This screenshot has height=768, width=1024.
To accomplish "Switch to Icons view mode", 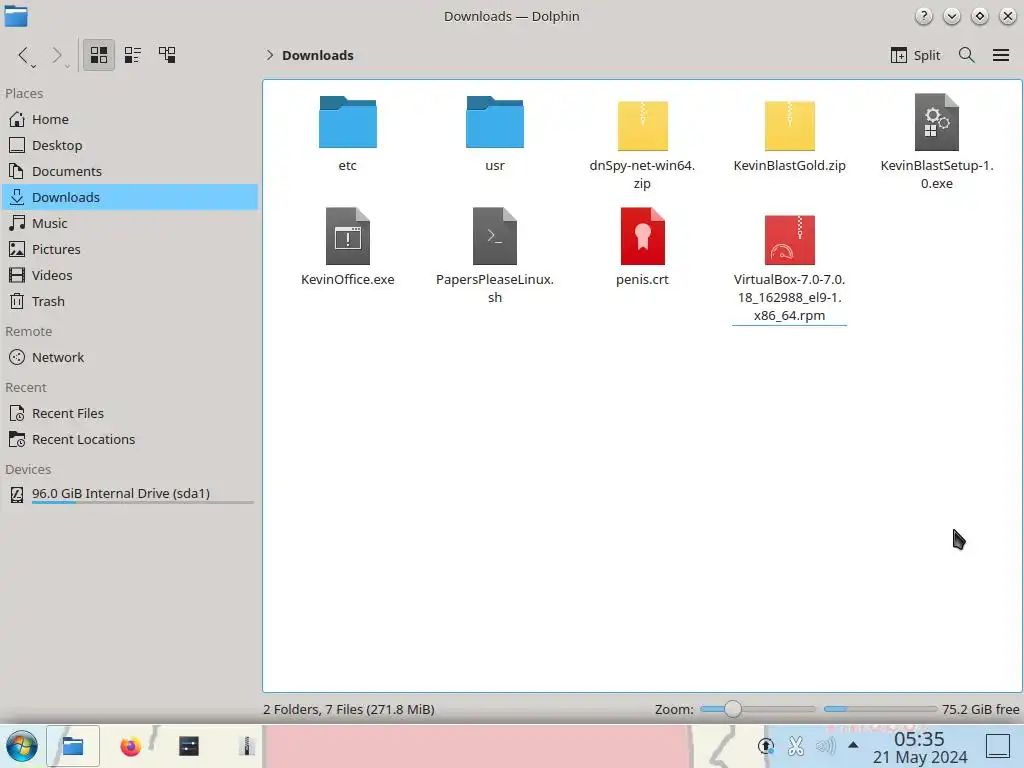I will coord(99,55).
